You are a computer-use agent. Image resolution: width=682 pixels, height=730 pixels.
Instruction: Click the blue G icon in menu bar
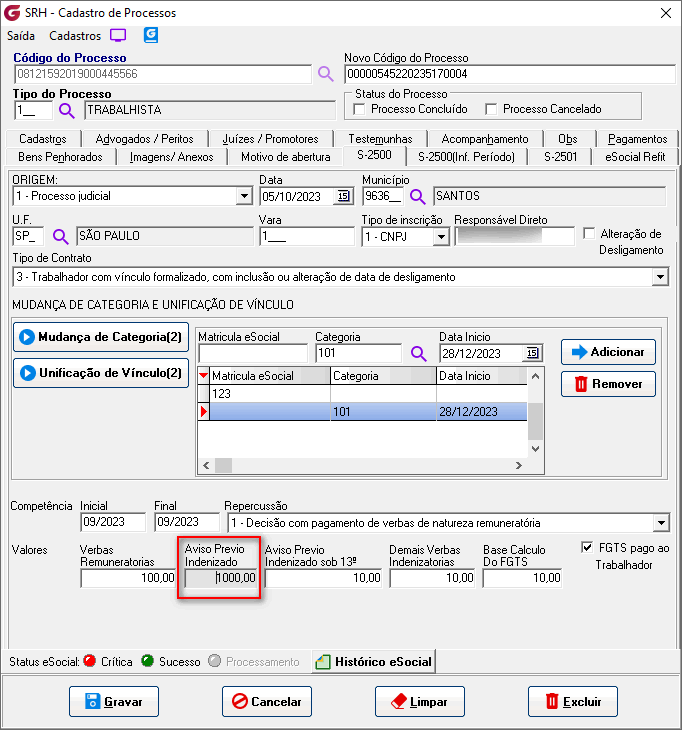151,35
